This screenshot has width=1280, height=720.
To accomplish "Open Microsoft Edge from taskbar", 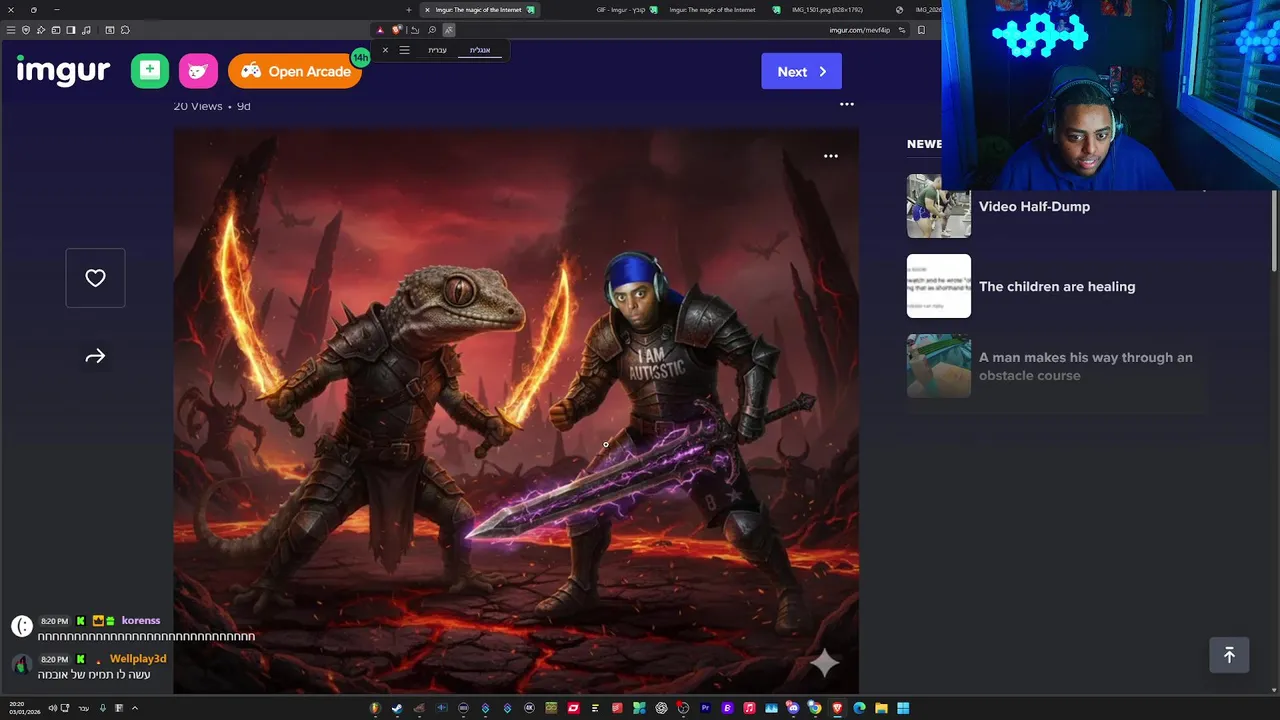I will pyautogui.click(x=859, y=708).
